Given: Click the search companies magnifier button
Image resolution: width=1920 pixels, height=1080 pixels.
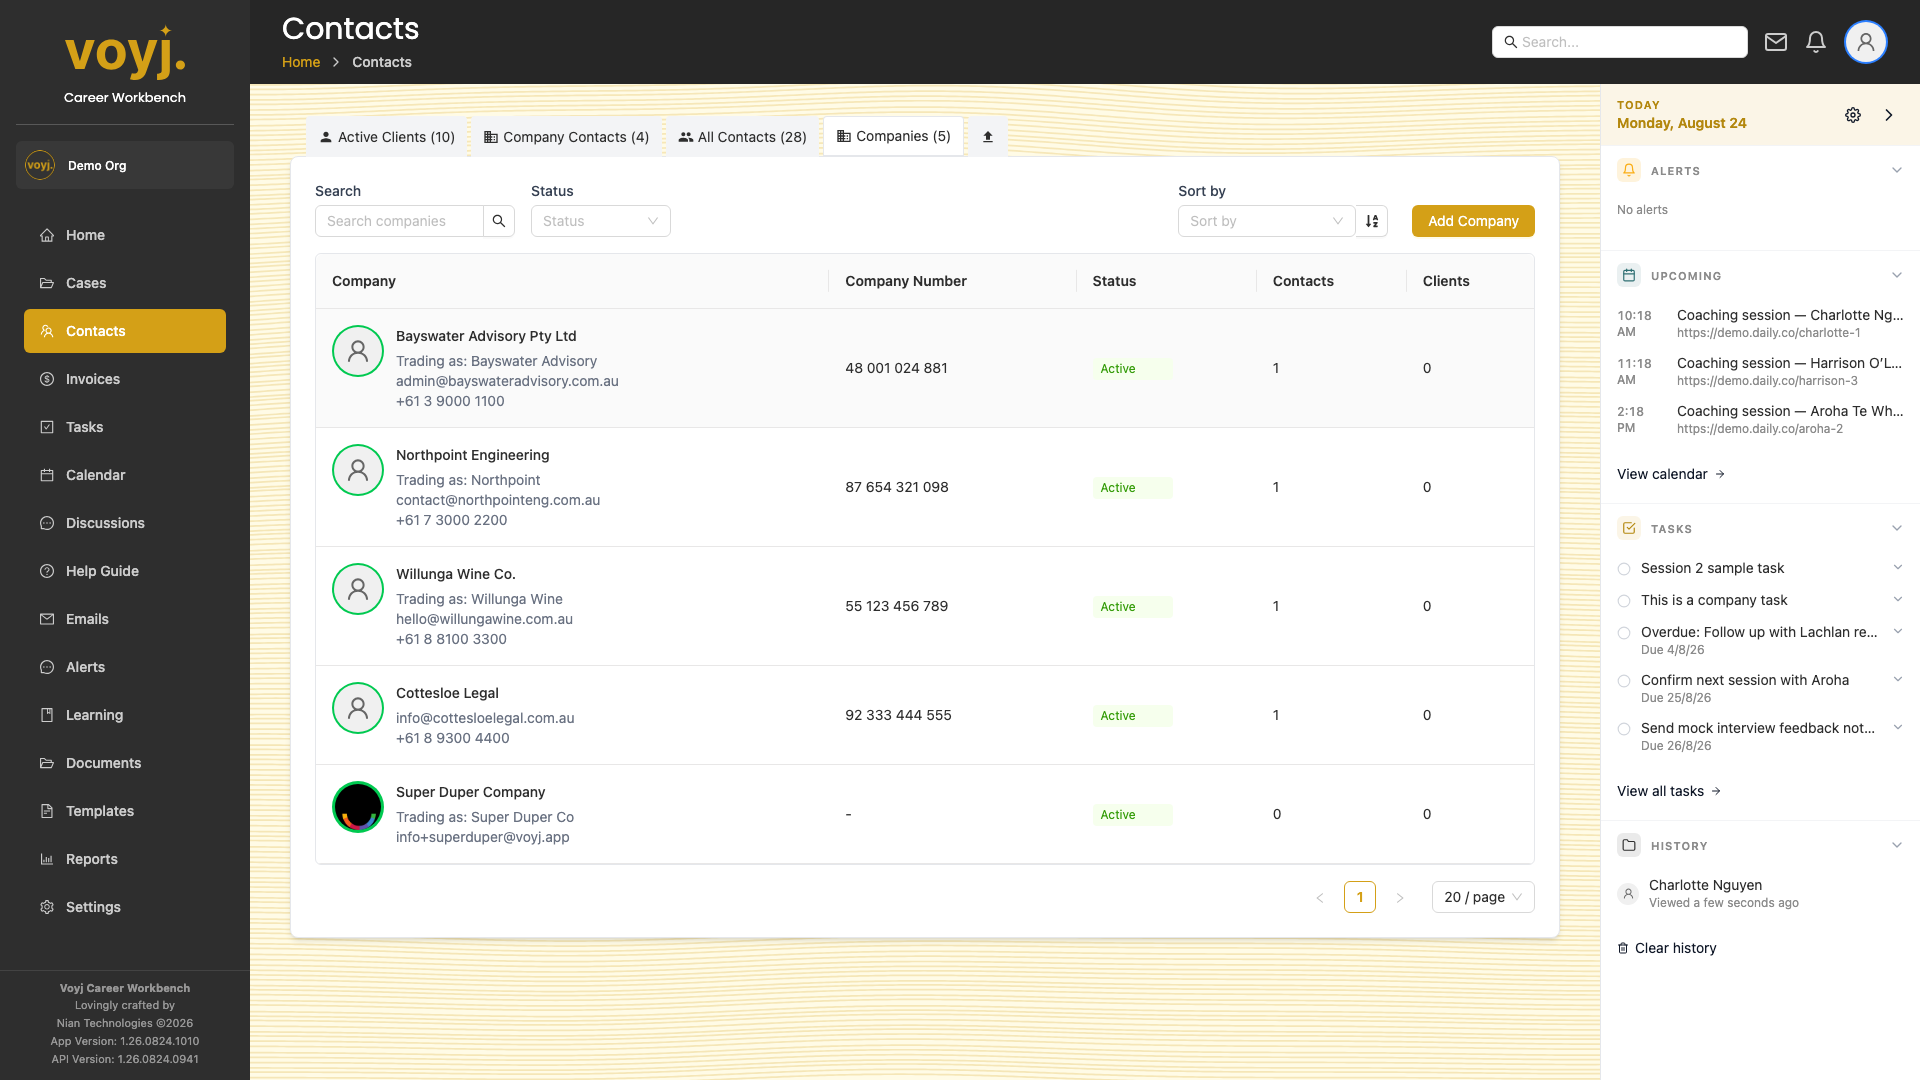Looking at the screenshot, I should [x=499, y=221].
